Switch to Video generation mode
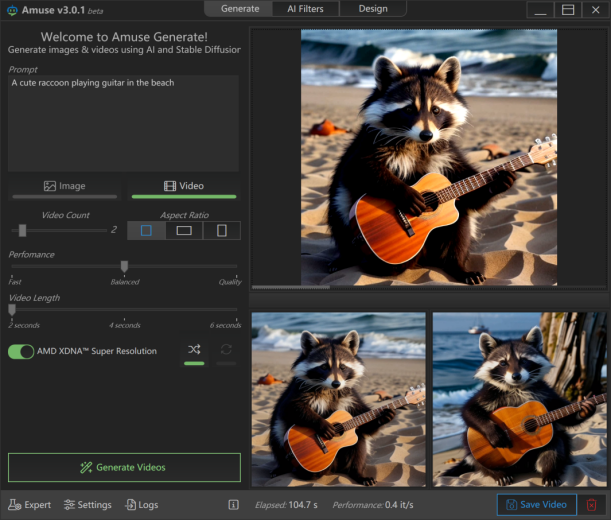 183,186
